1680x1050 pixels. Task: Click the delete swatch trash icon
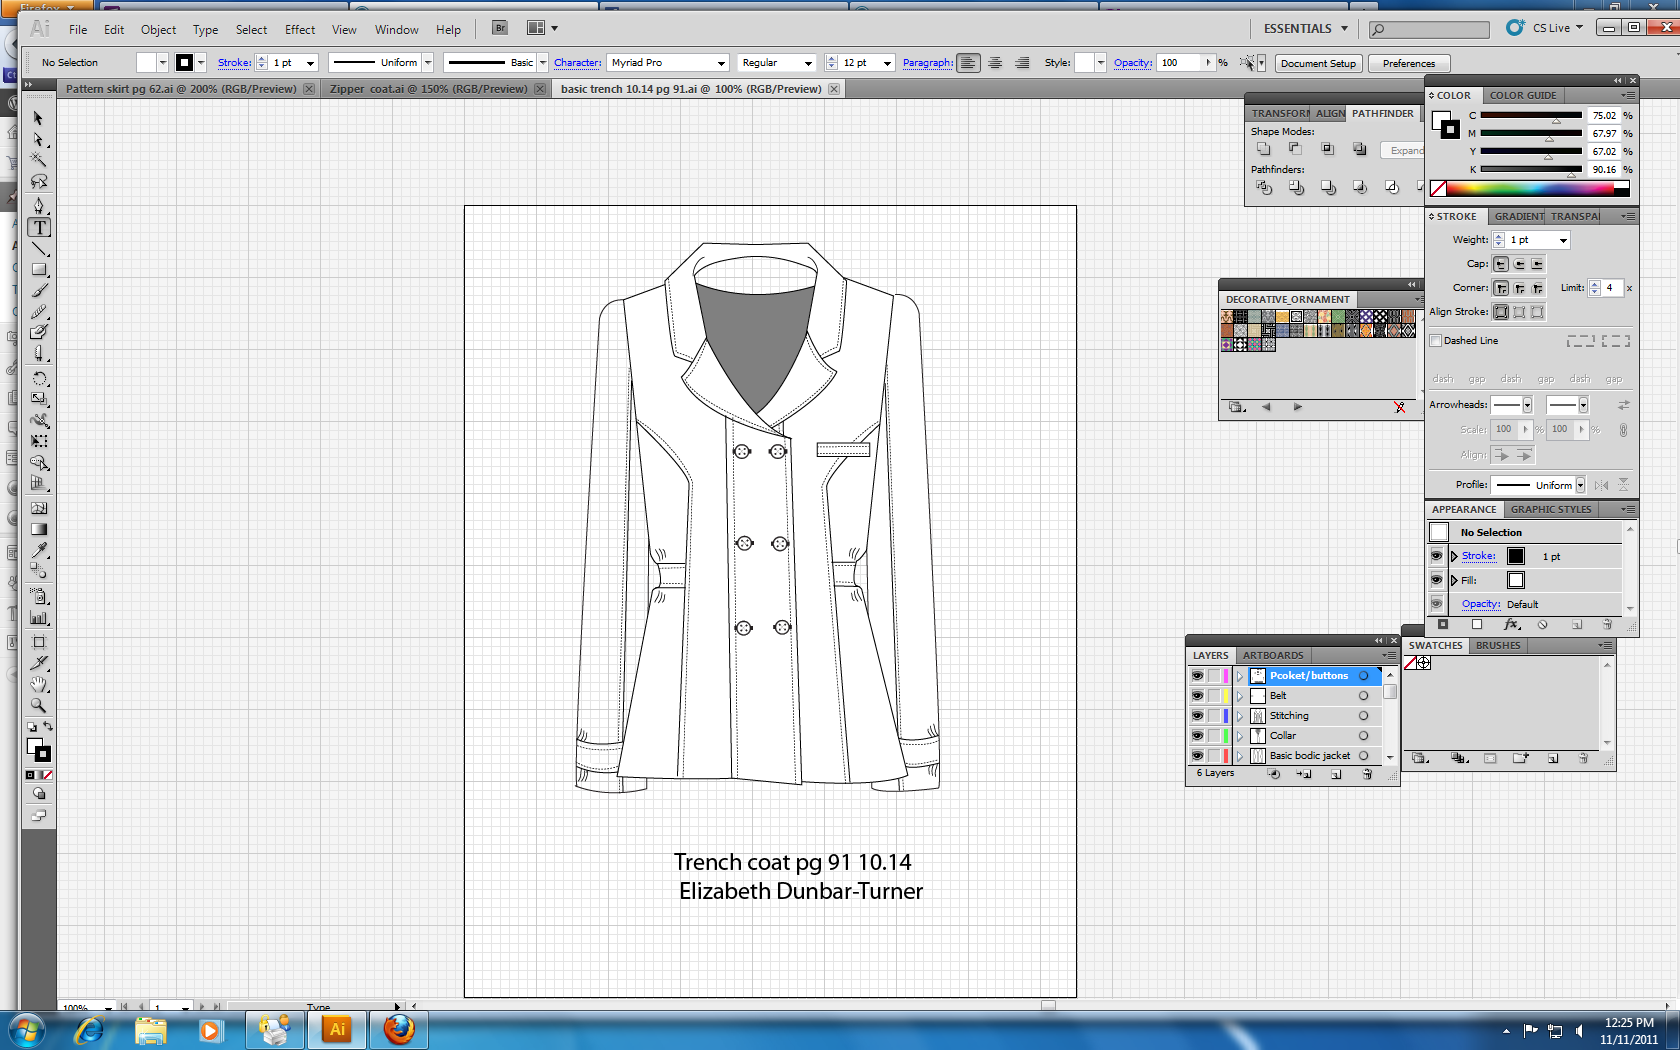(1582, 759)
